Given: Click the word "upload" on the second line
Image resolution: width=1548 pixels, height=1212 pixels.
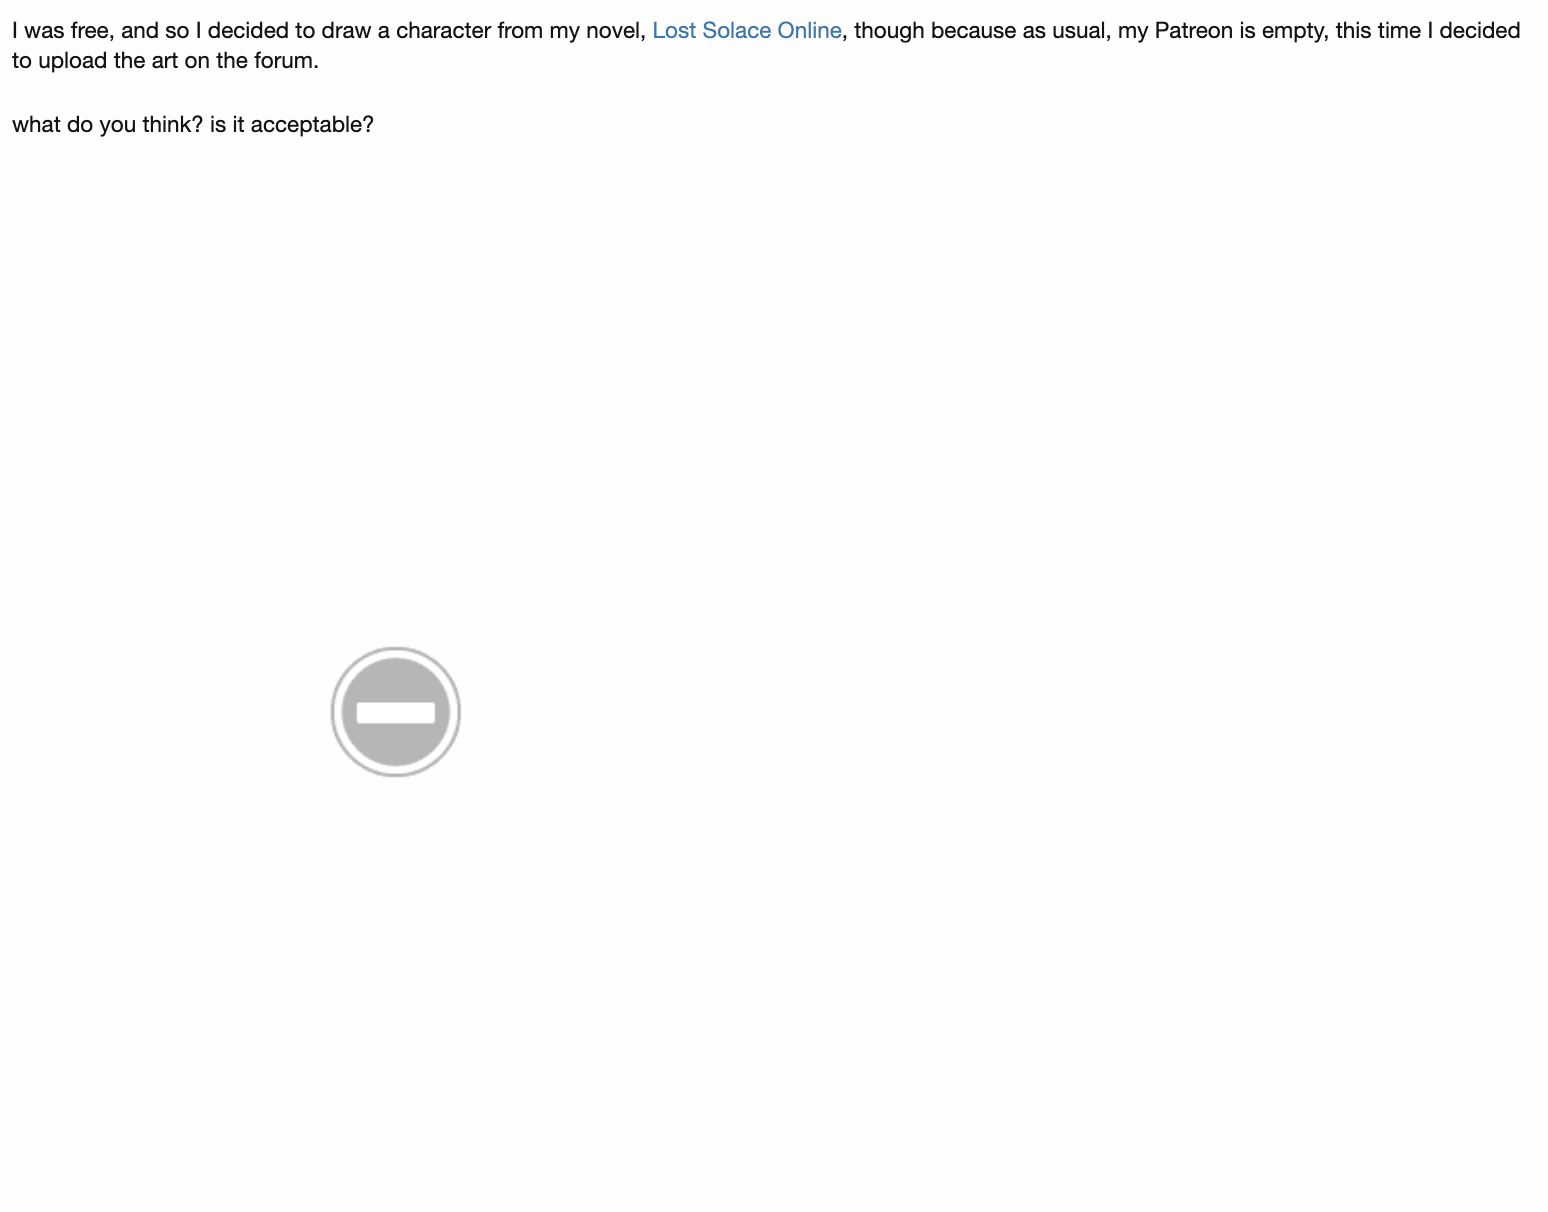Looking at the screenshot, I should (72, 61).
